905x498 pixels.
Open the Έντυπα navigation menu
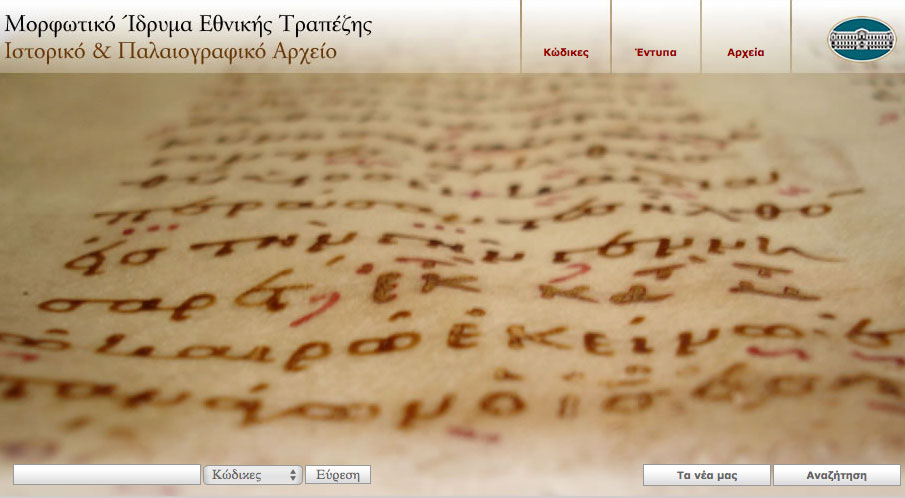click(656, 53)
